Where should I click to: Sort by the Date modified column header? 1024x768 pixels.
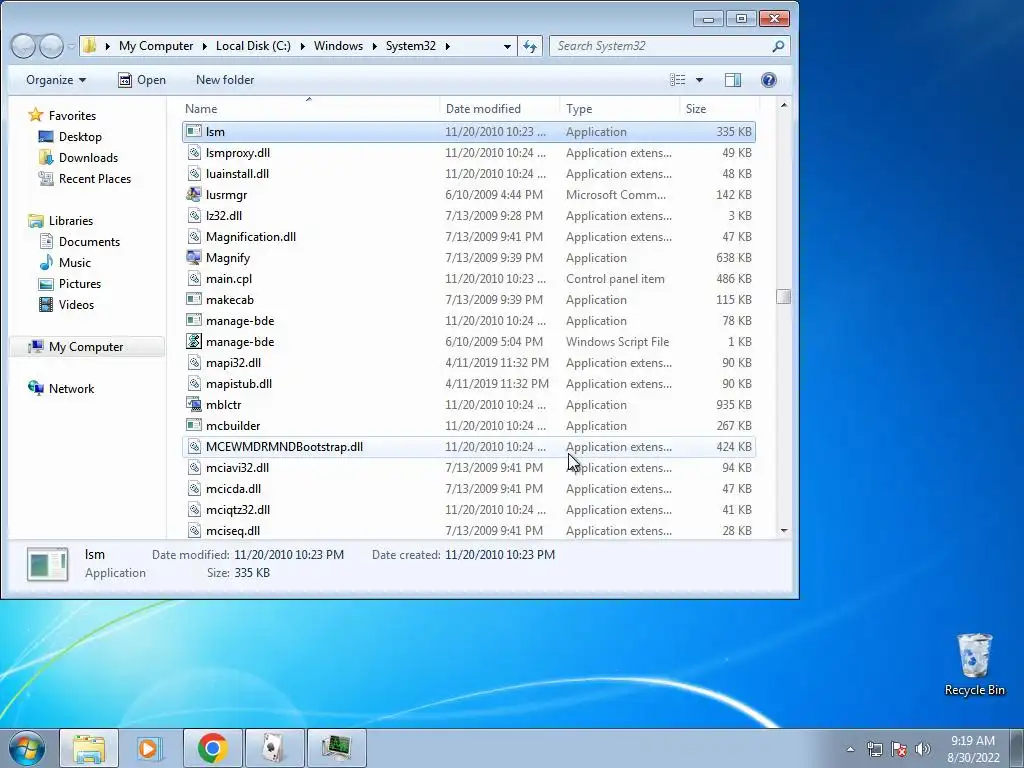[x=500, y=108]
